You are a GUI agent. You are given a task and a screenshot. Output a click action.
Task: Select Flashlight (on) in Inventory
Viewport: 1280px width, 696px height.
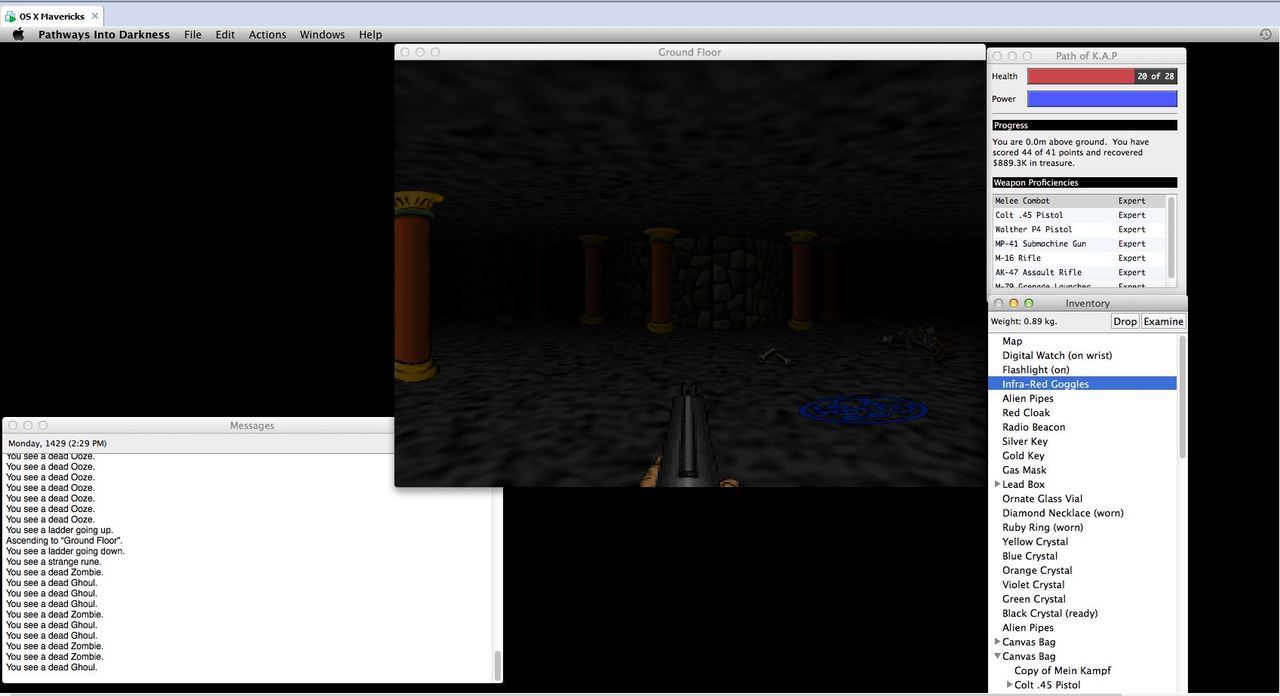1035,370
